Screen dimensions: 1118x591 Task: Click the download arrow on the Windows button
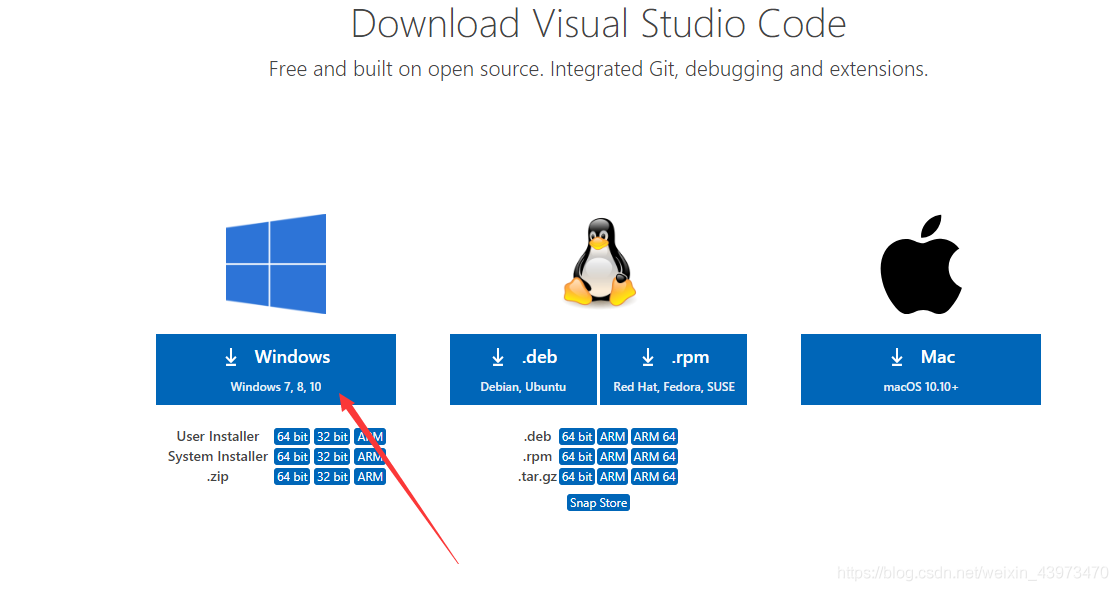coord(231,357)
